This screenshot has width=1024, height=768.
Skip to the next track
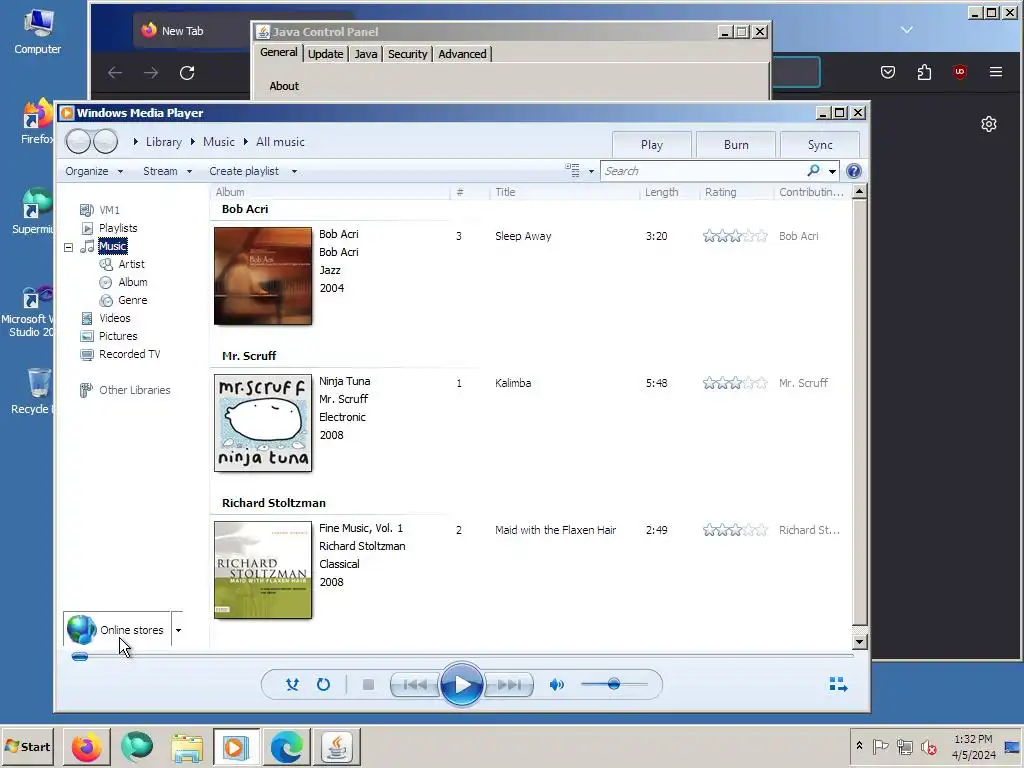point(509,684)
